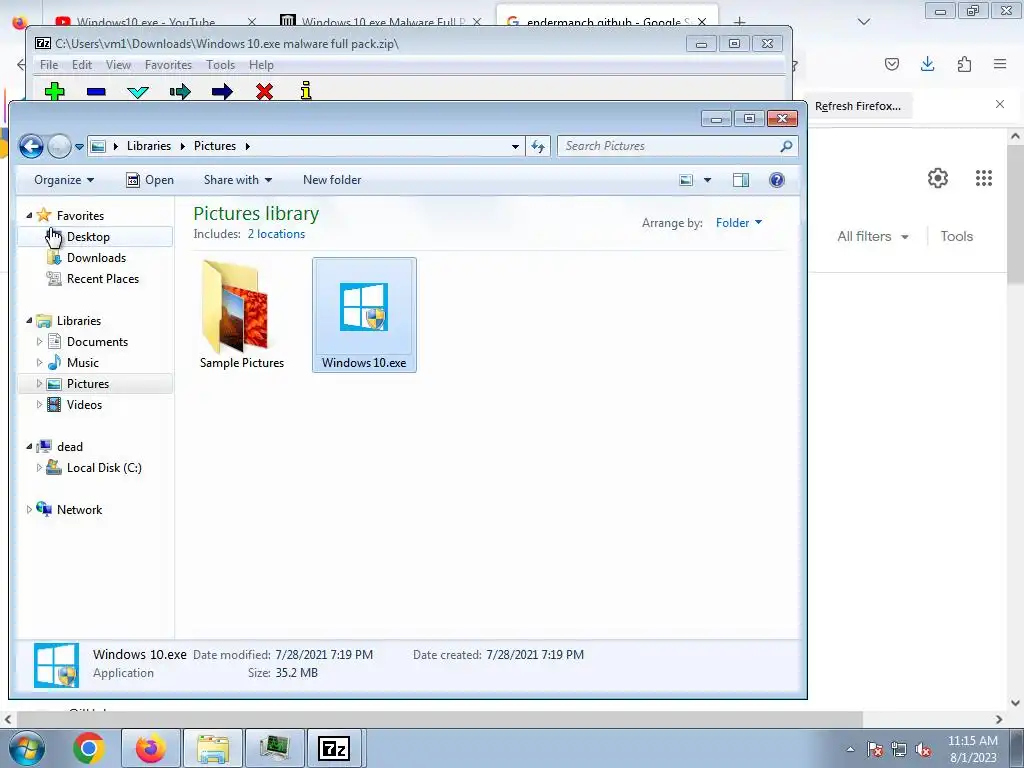Open the Sample Pictures folder icon

[236, 307]
